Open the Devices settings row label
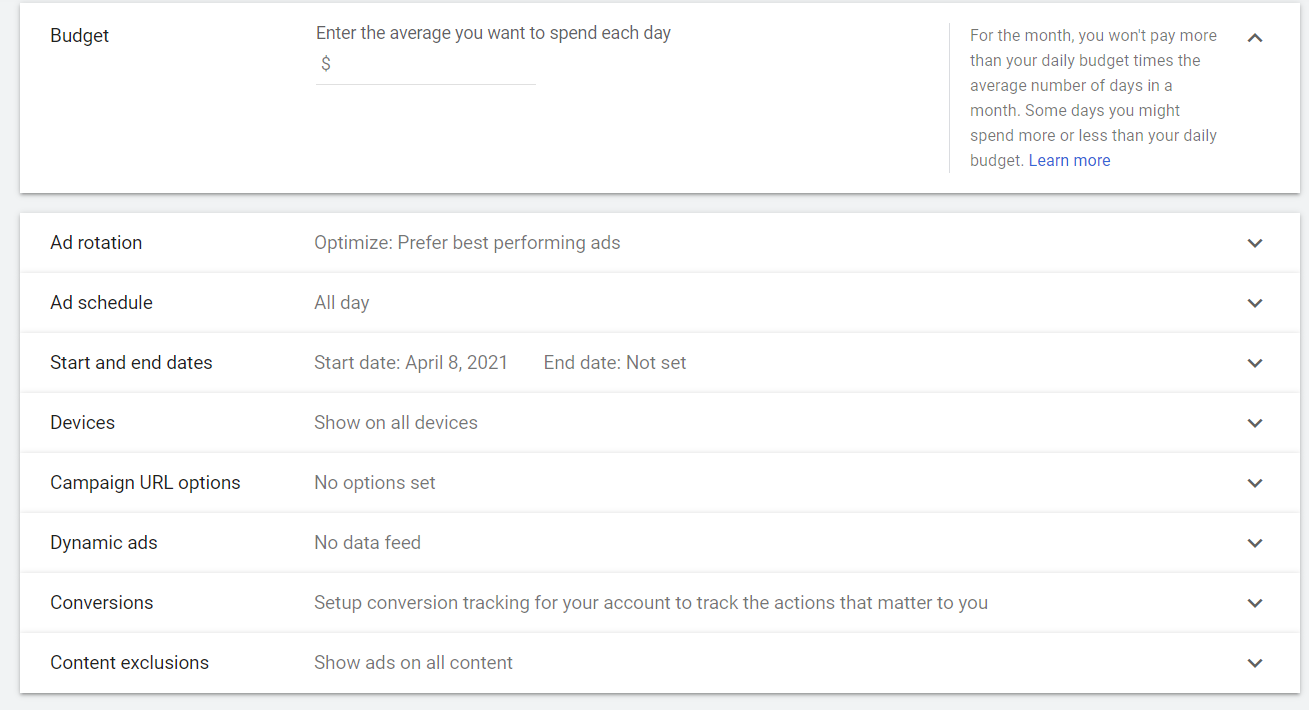The width and height of the screenshot is (1309, 710). click(82, 423)
